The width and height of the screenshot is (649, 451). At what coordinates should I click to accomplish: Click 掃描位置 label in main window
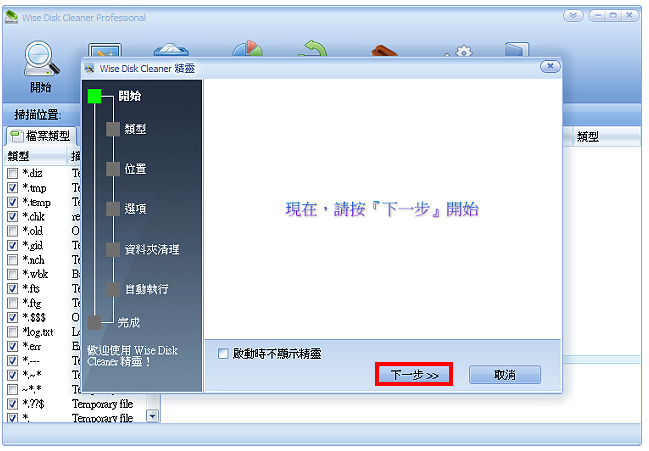pos(38,115)
